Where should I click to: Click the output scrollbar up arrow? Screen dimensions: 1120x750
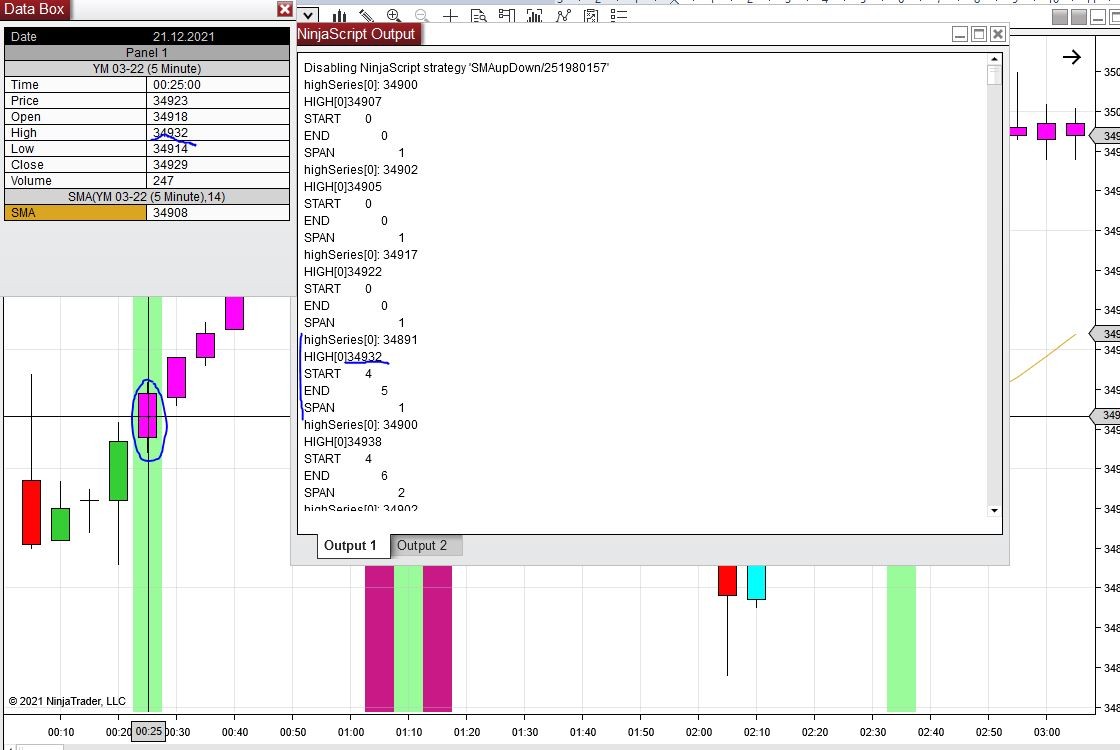click(x=994, y=59)
